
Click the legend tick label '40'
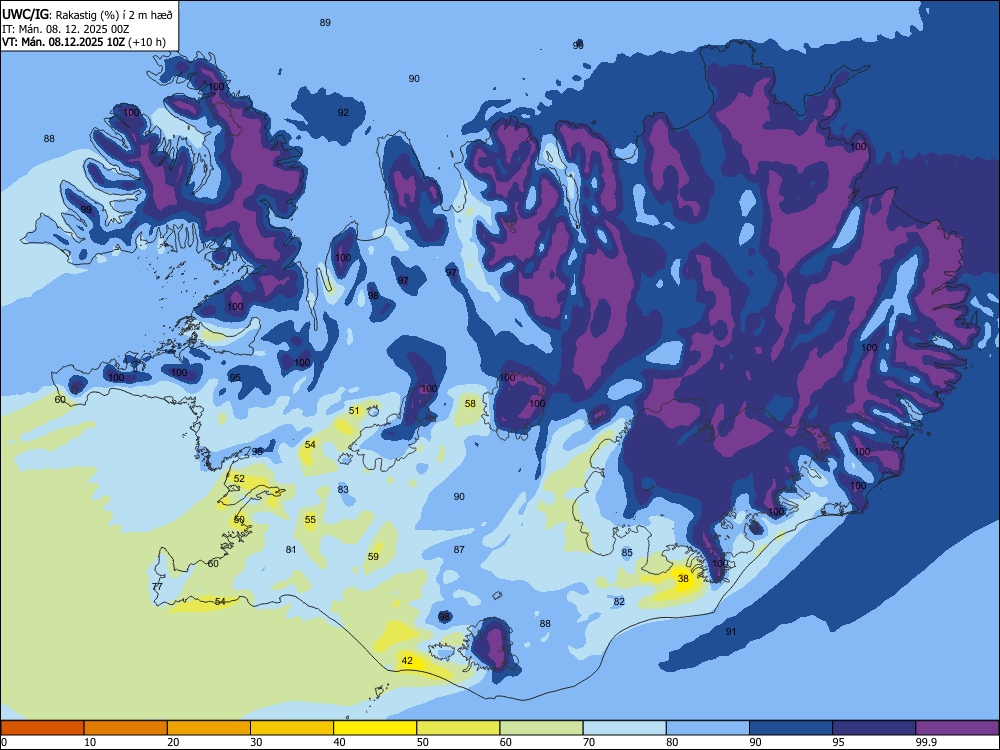(x=339, y=742)
